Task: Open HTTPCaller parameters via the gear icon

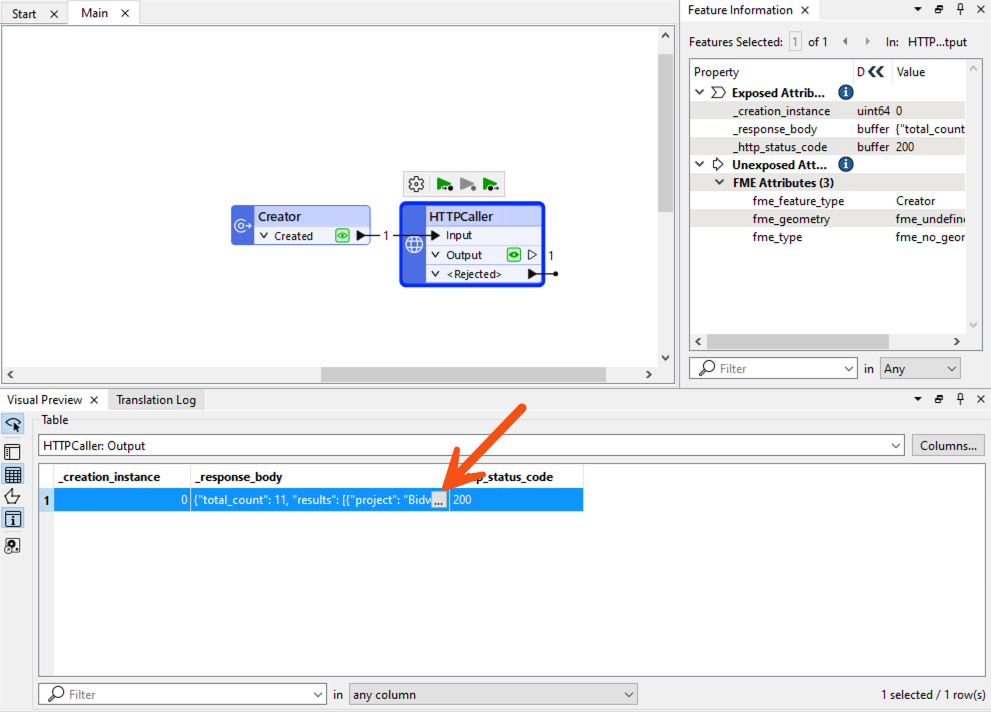Action: pyautogui.click(x=417, y=184)
